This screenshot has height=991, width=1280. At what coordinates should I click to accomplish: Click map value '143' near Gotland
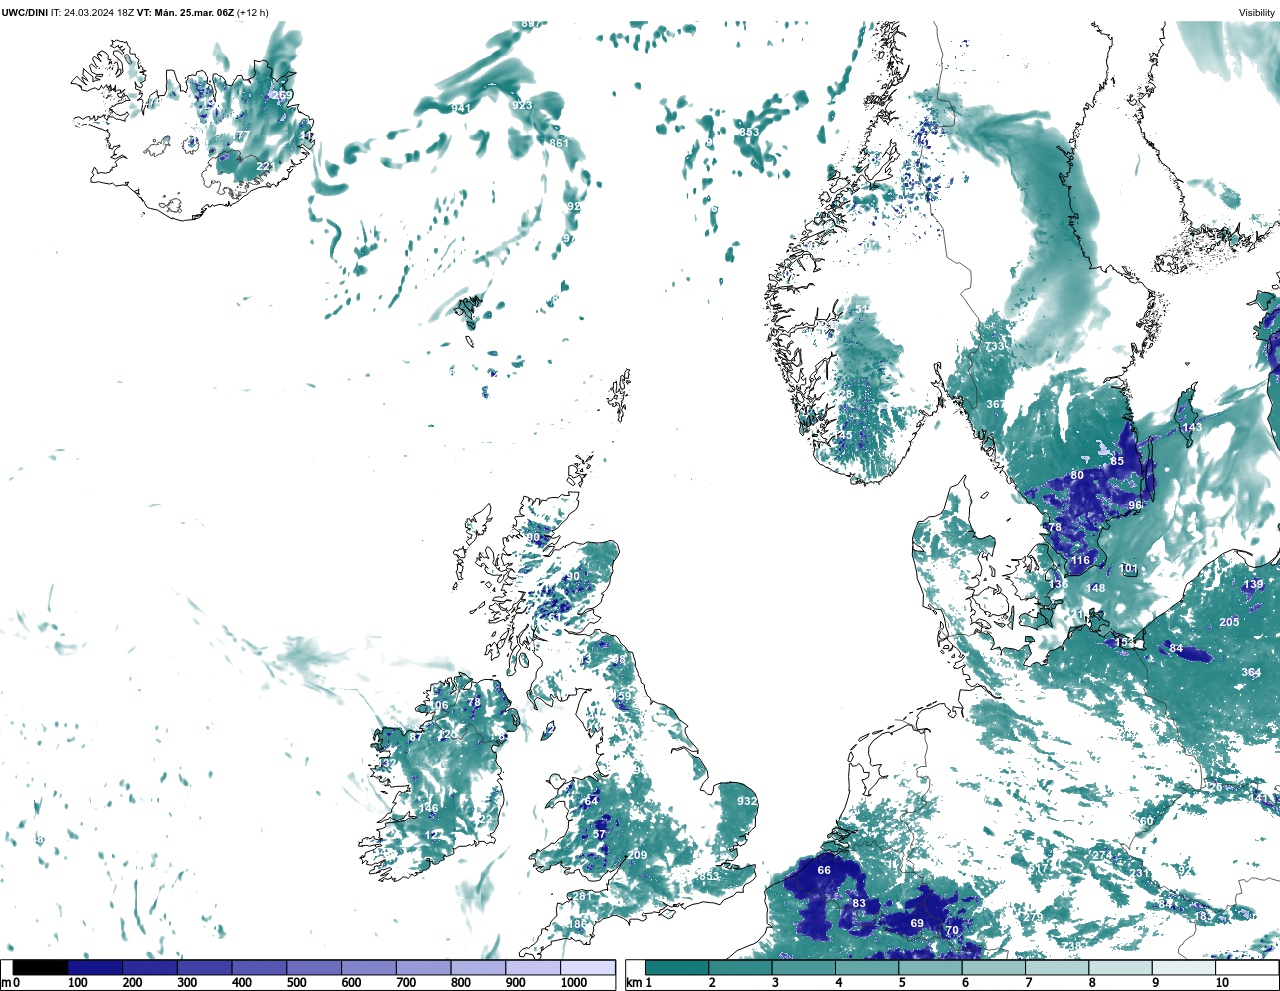tap(1192, 427)
